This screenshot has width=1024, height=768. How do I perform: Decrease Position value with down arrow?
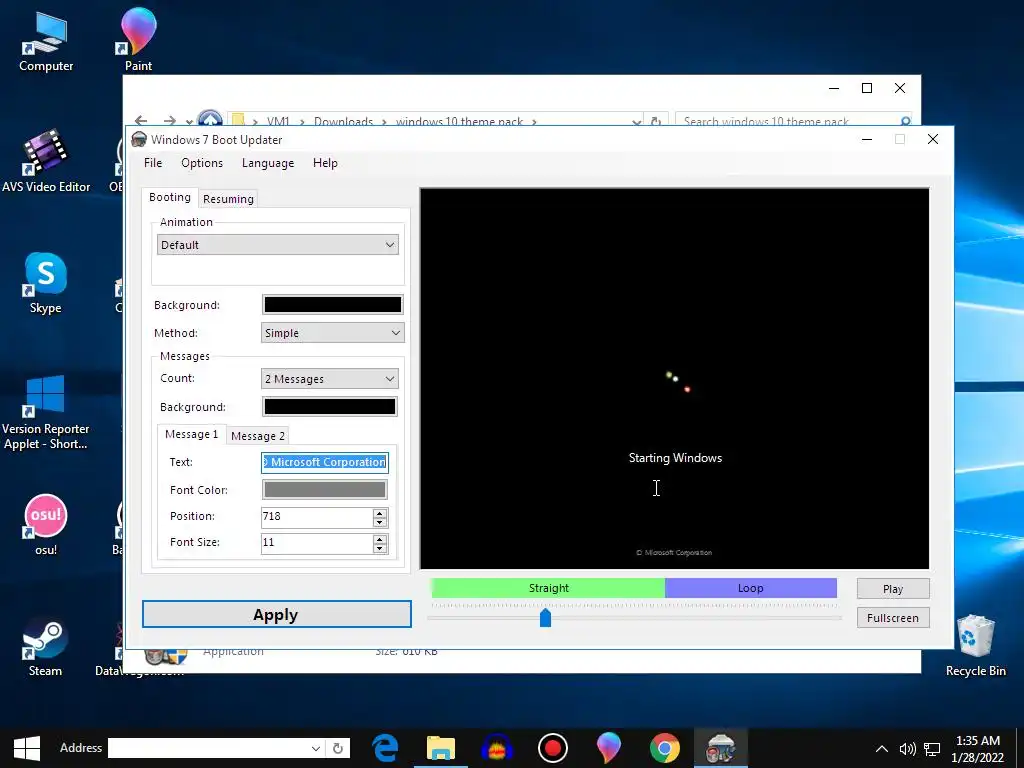point(379,522)
